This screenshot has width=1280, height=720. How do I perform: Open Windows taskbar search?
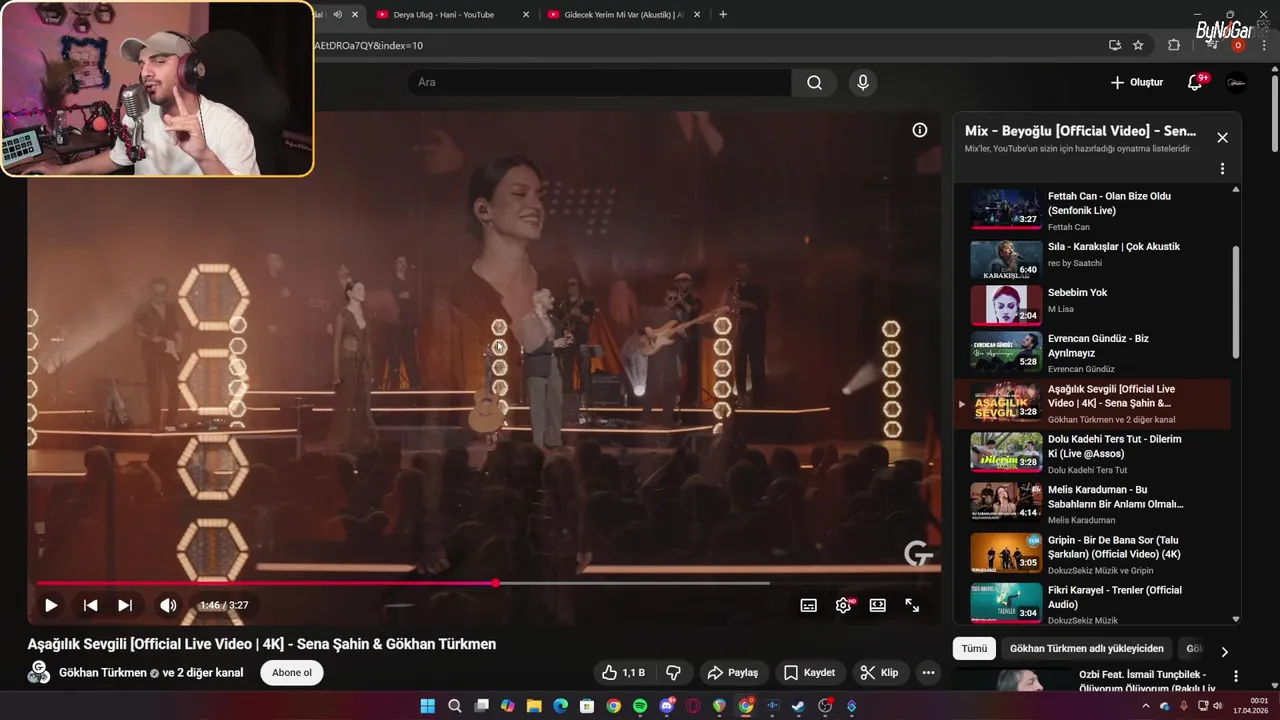(455, 706)
